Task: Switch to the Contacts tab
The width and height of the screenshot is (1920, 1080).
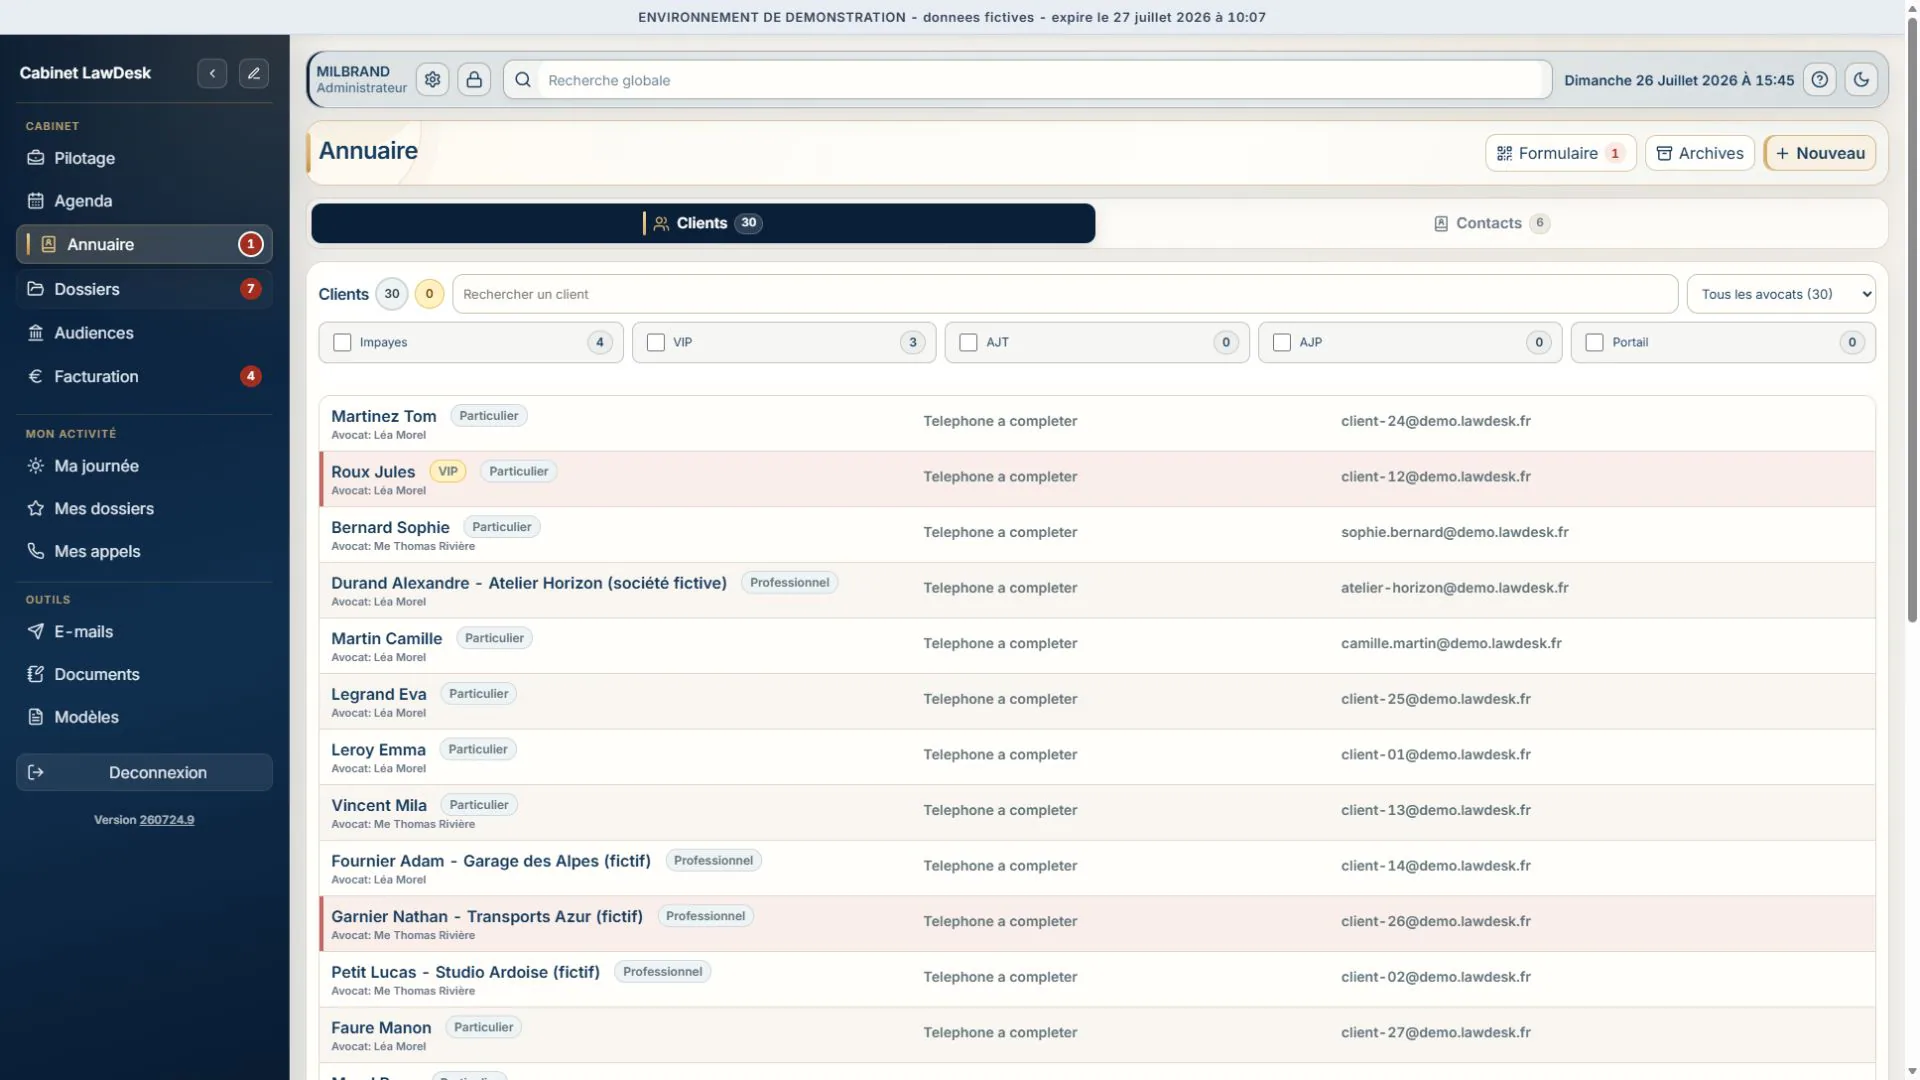Action: click(1491, 223)
